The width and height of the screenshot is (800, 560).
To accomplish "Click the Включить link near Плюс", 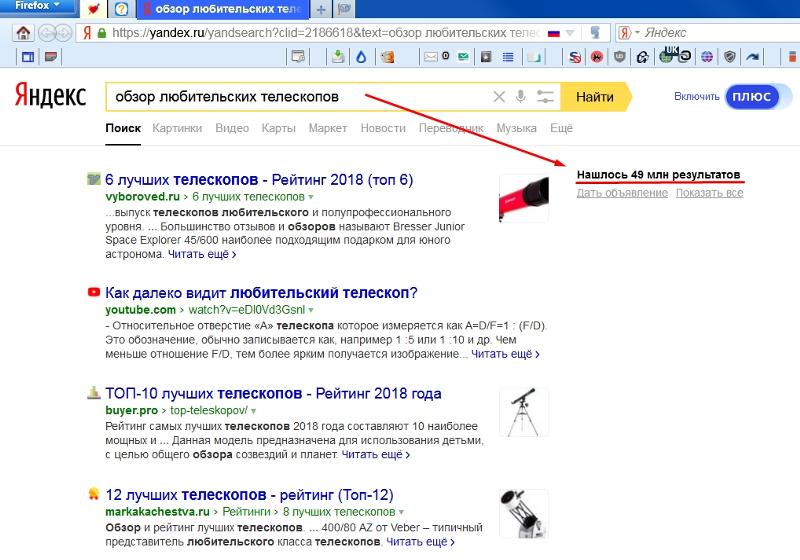I will pyautogui.click(x=696, y=96).
